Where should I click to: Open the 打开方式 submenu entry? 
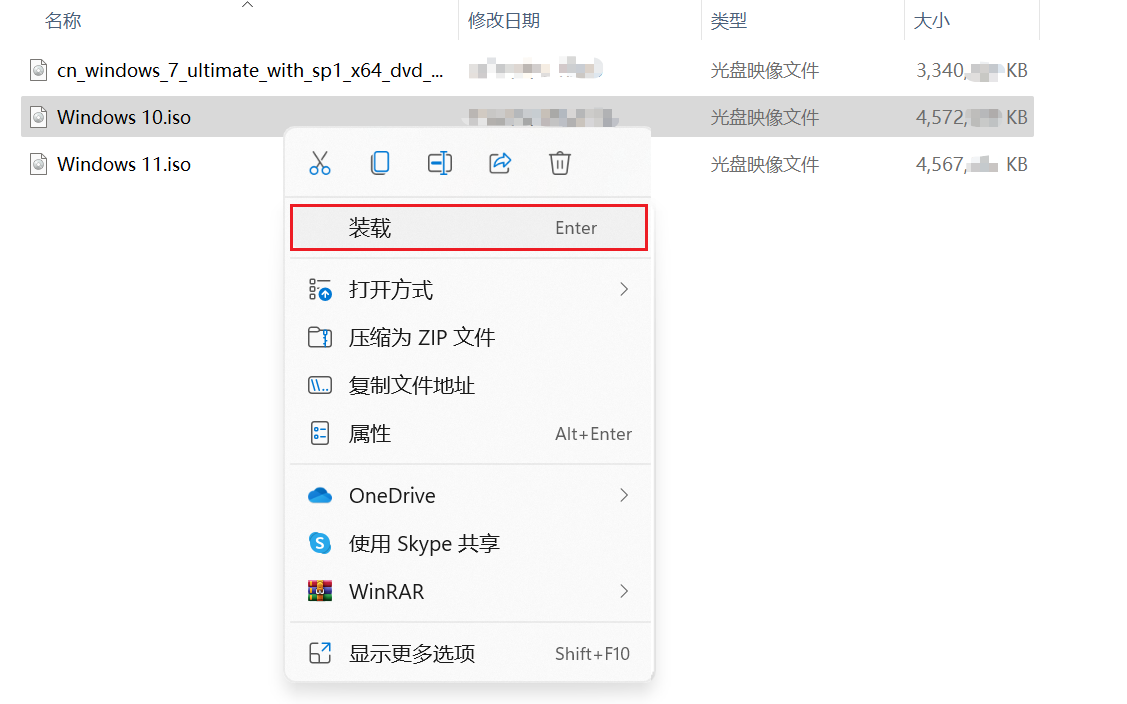pyautogui.click(x=469, y=290)
